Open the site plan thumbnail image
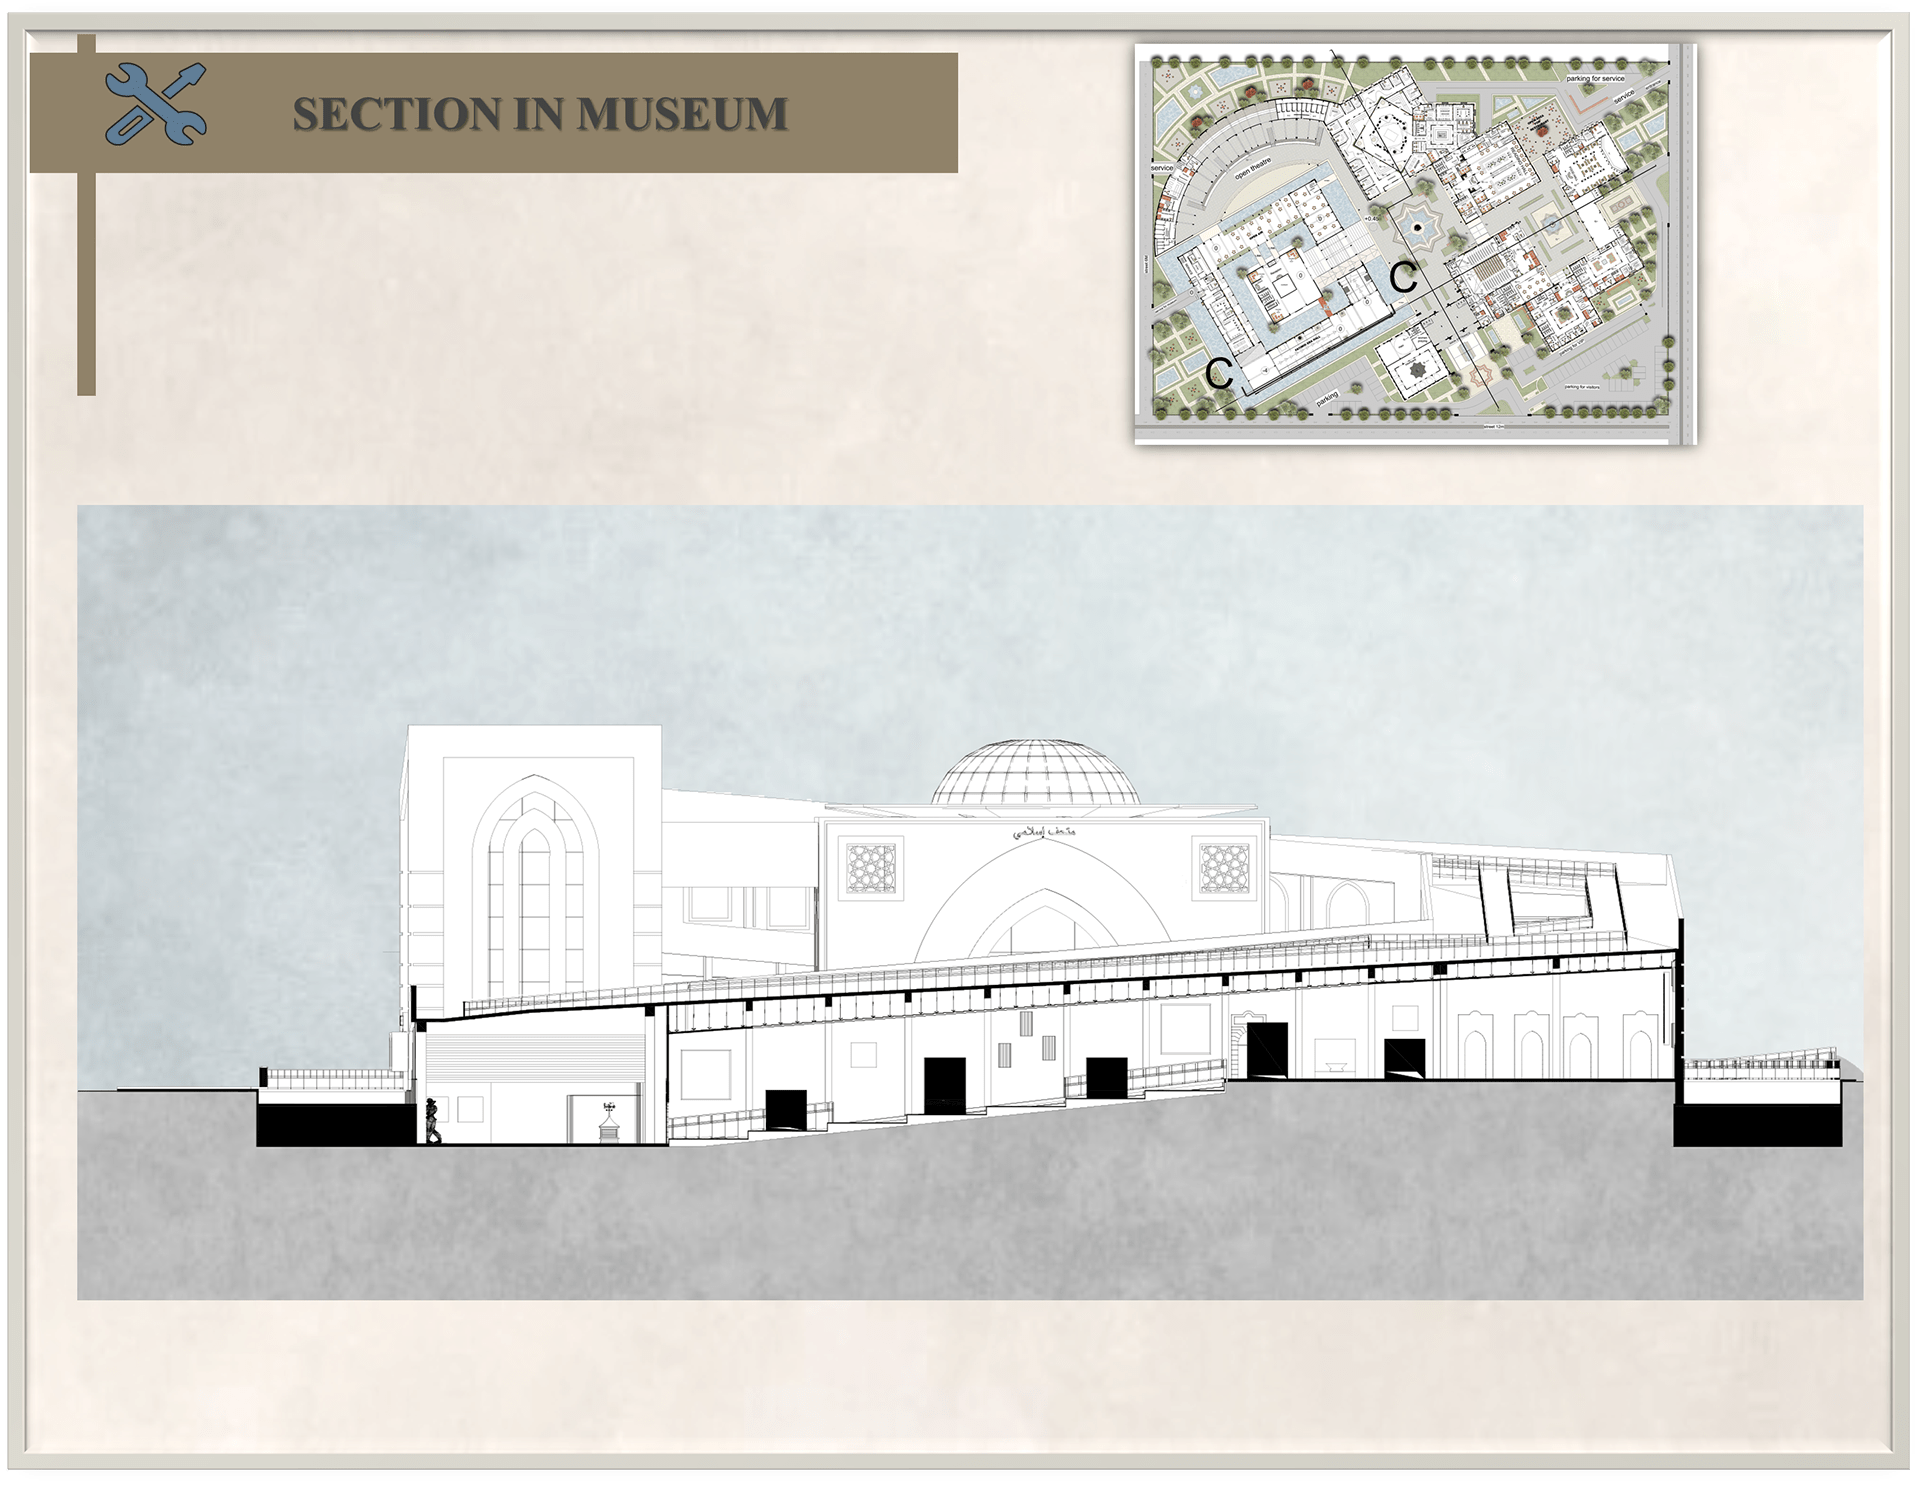Screen dimensions: 1920x1486 [1416, 244]
